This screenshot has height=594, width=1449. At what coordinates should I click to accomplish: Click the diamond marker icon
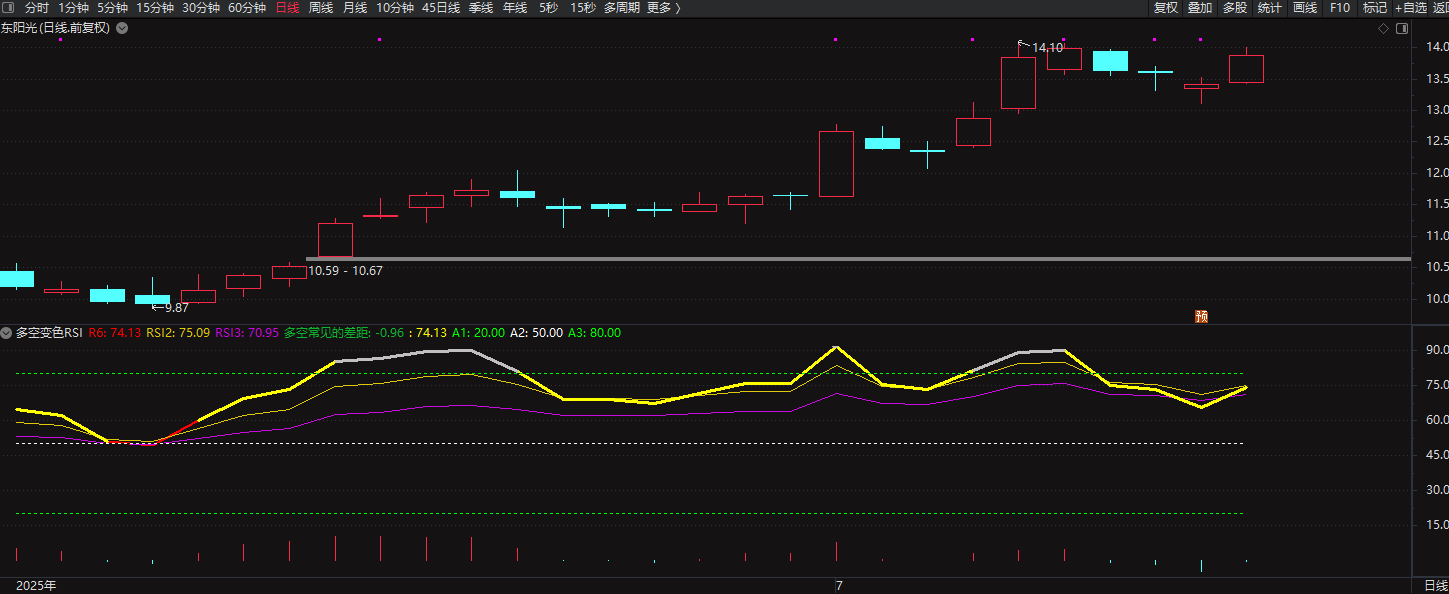click(x=1383, y=28)
